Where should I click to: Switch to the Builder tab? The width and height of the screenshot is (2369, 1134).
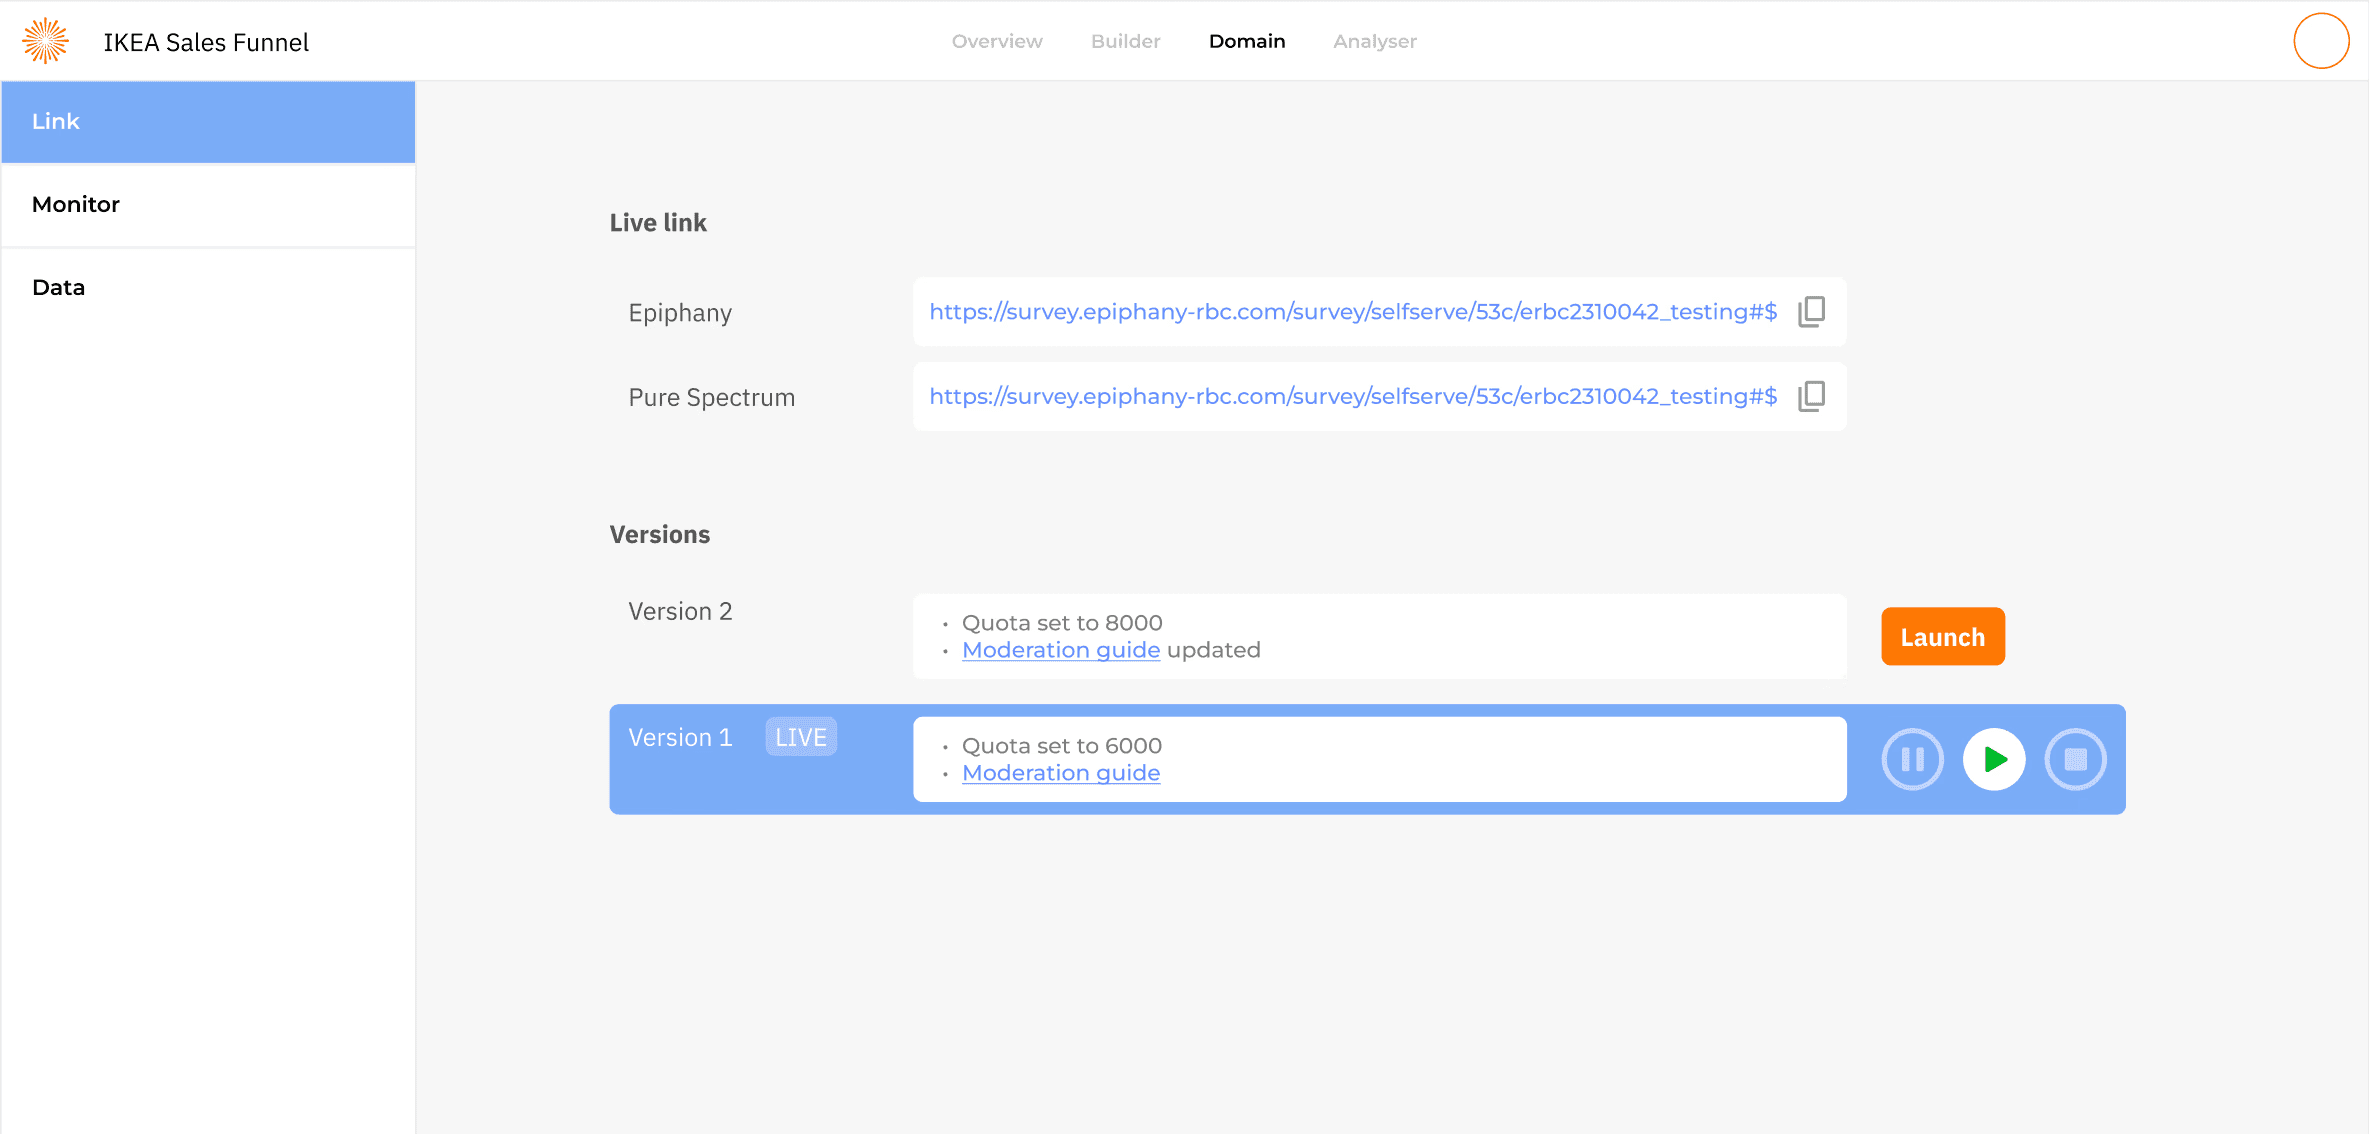1125,41
